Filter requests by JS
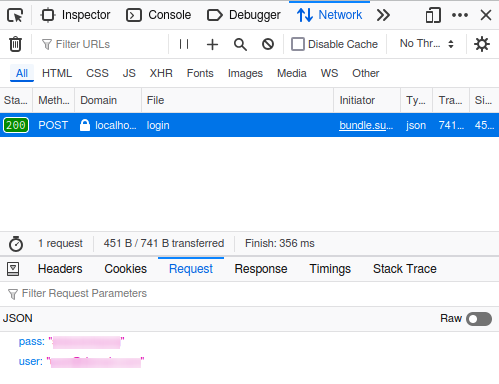The height and width of the screenshot is (384, 499). click(x=129, y=73)
